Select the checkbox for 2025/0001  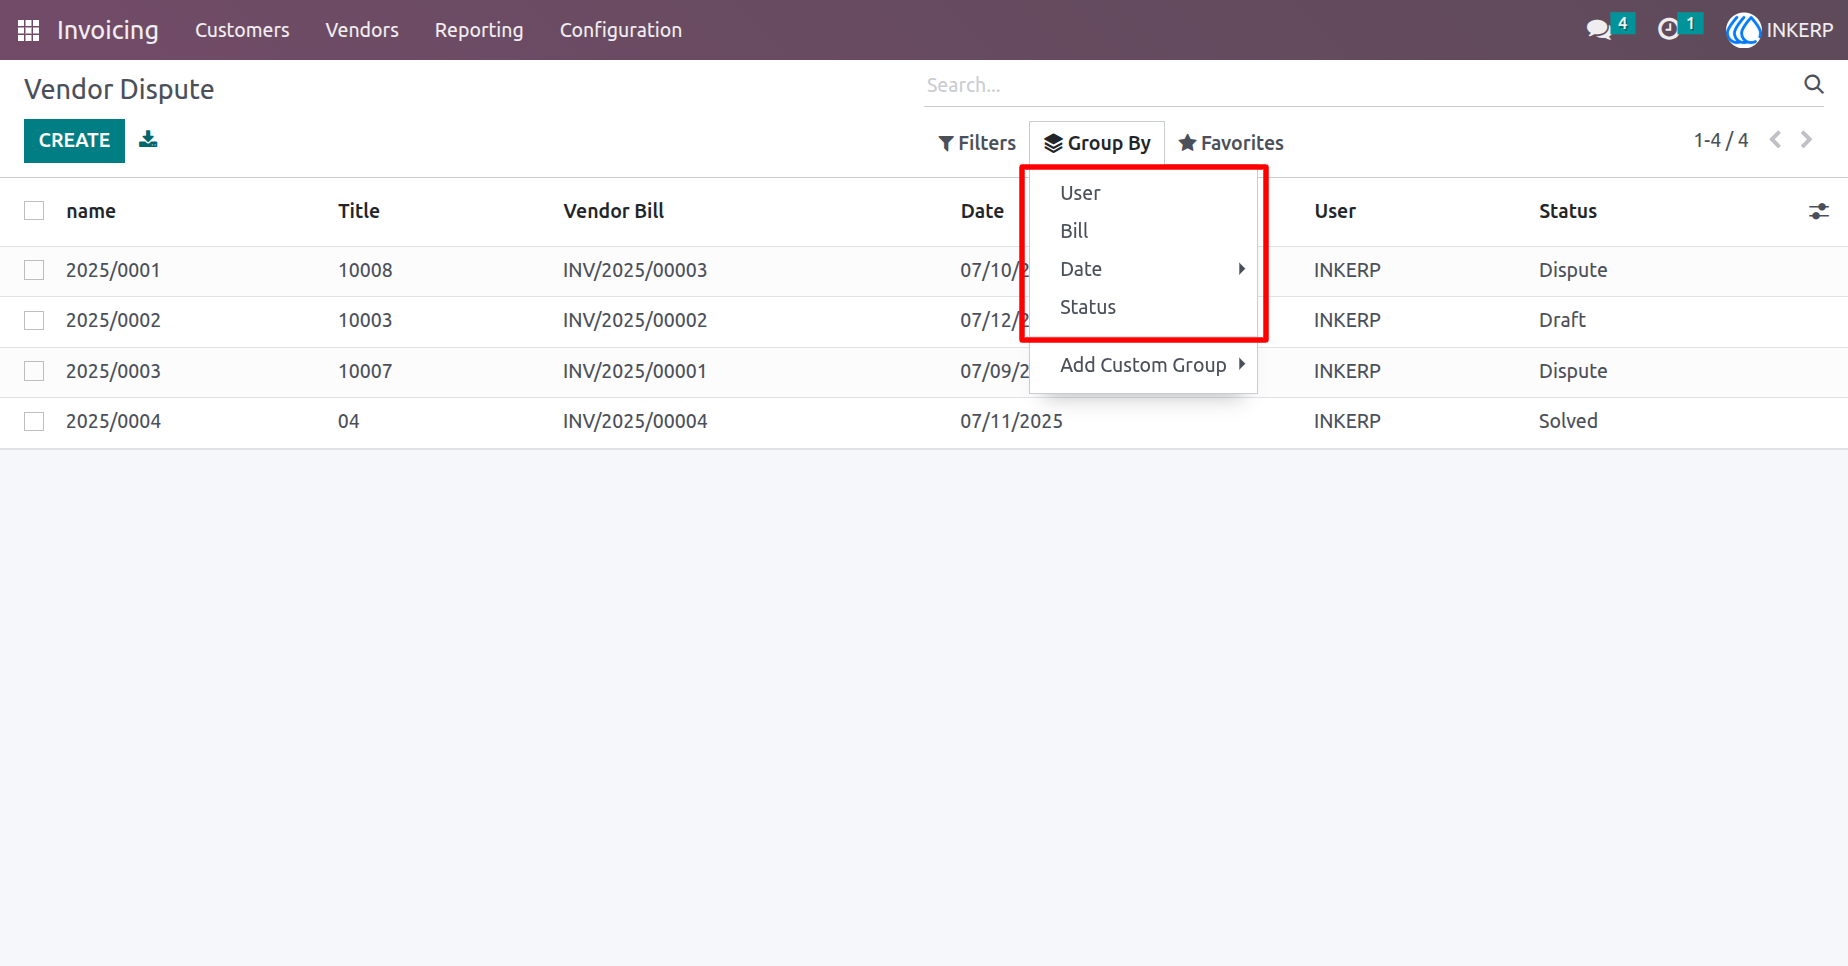[34, 270]
